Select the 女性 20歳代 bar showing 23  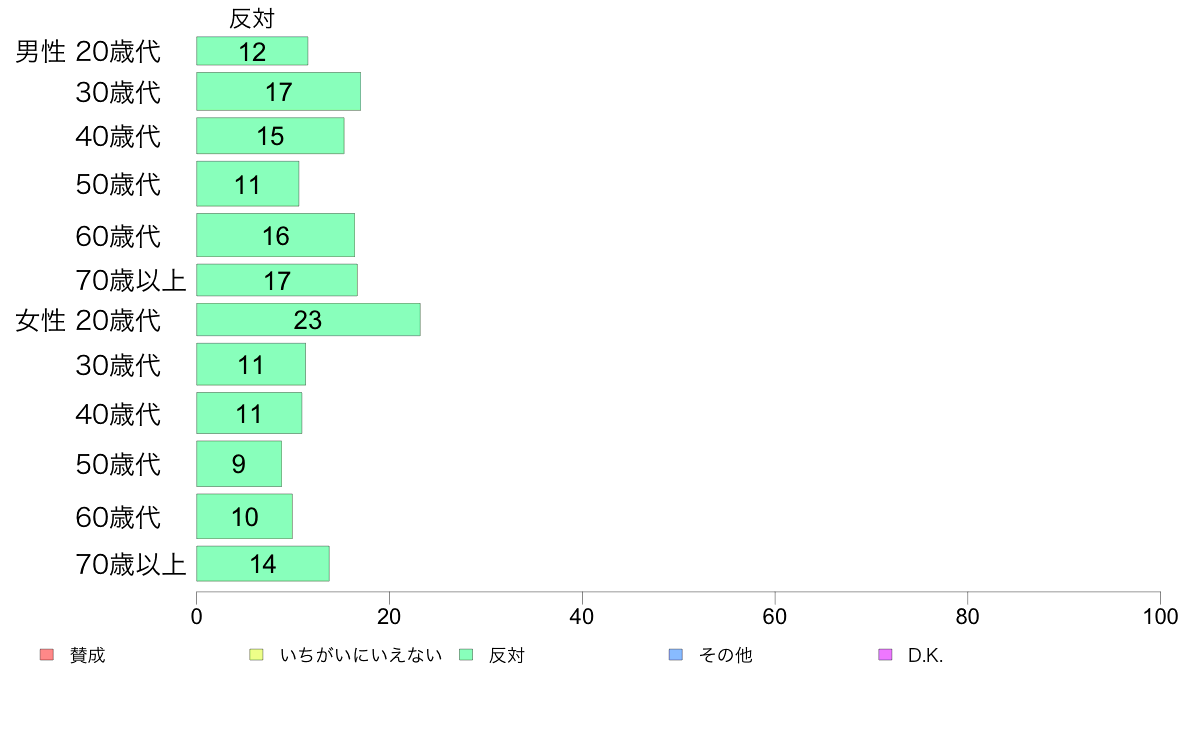pos(308,320)
